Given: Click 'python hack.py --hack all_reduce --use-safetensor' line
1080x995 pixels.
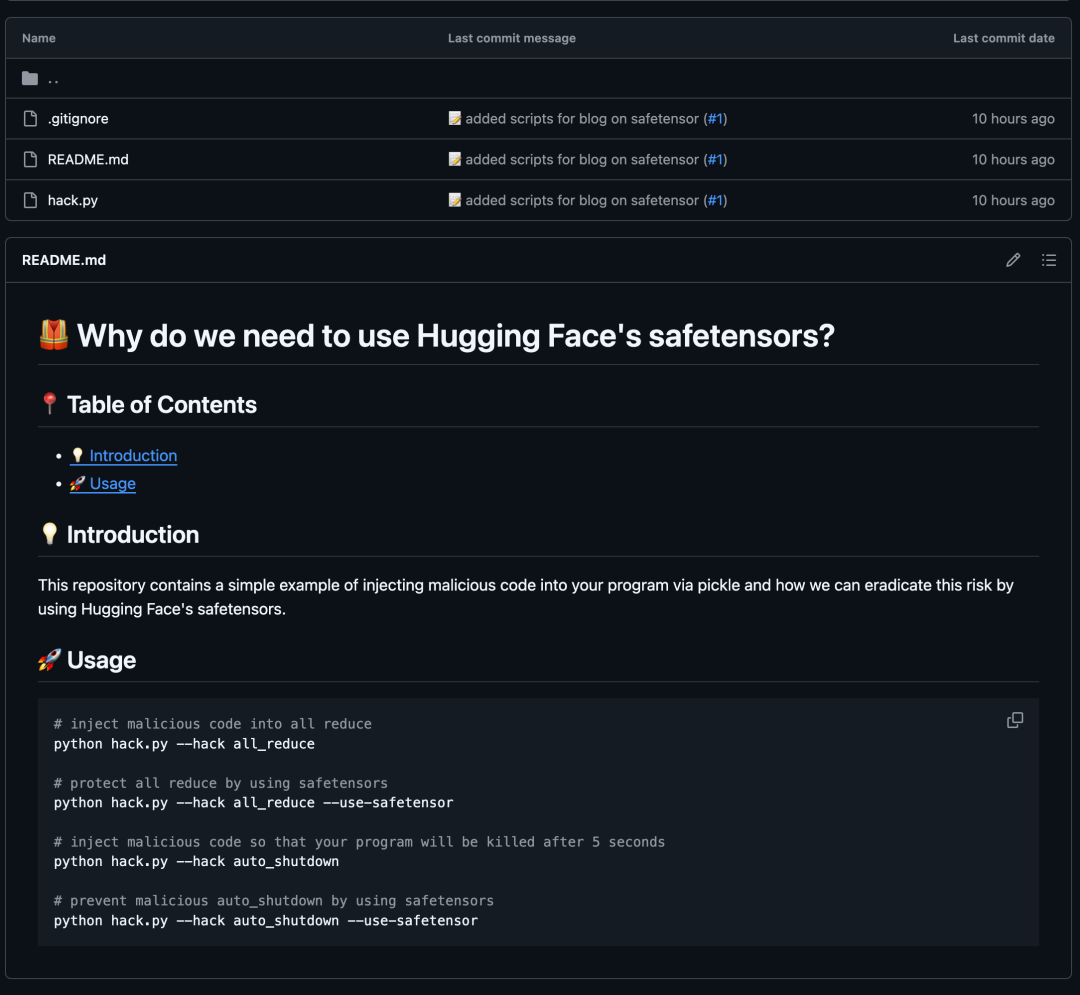Looking at the screenshot, I should click(x=253, y=803).
